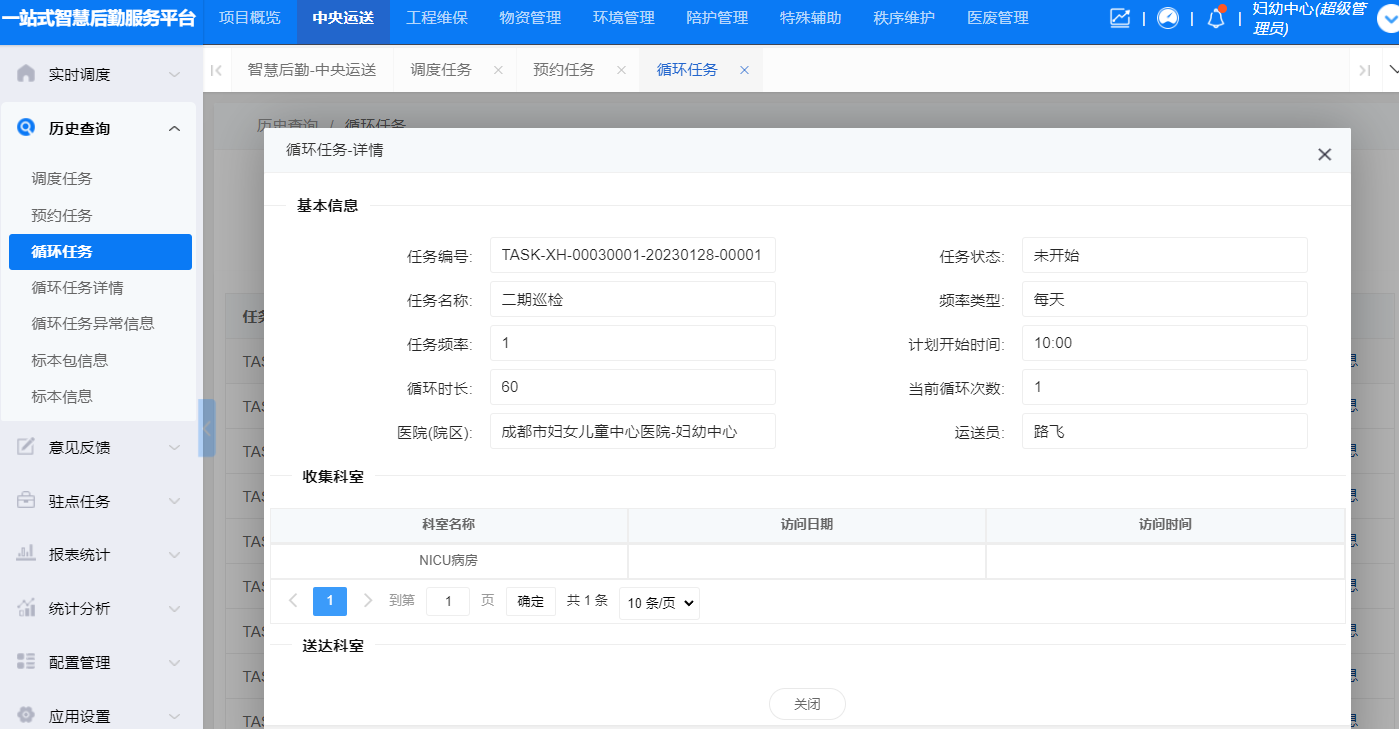This screenshot has height=729, width=1399.
Task: Select 循环任务 in the sidebar
Action: [x=100, y=252]
